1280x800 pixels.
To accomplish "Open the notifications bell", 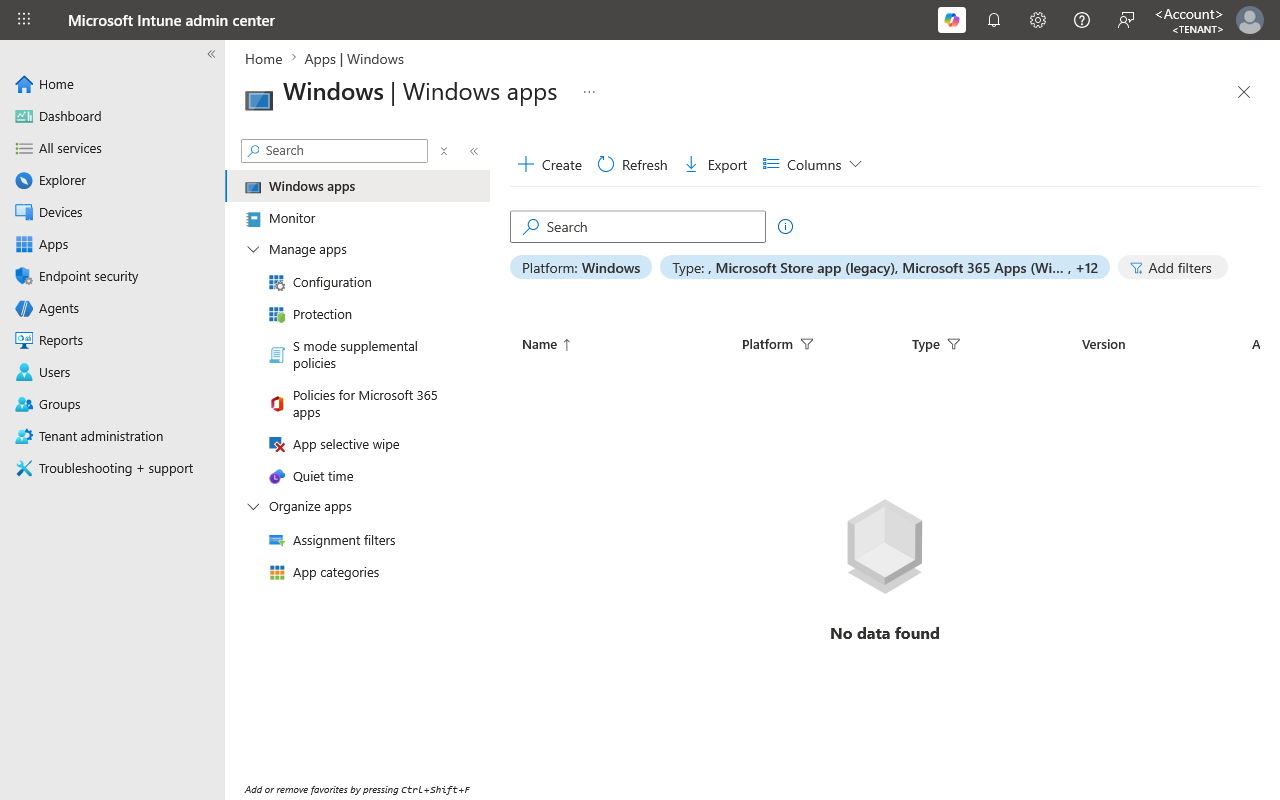I will coord(994,20).
